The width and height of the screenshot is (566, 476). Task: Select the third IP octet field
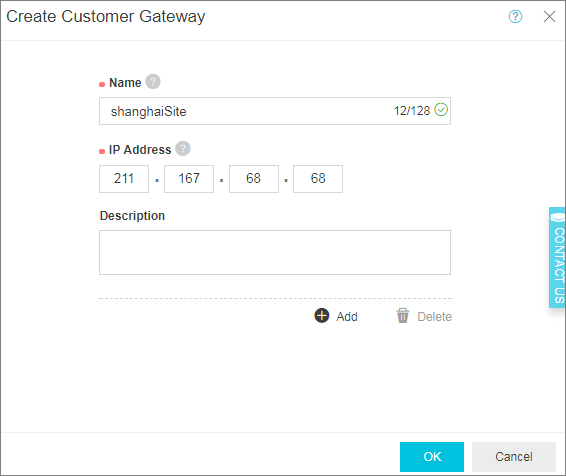(254, 179)
